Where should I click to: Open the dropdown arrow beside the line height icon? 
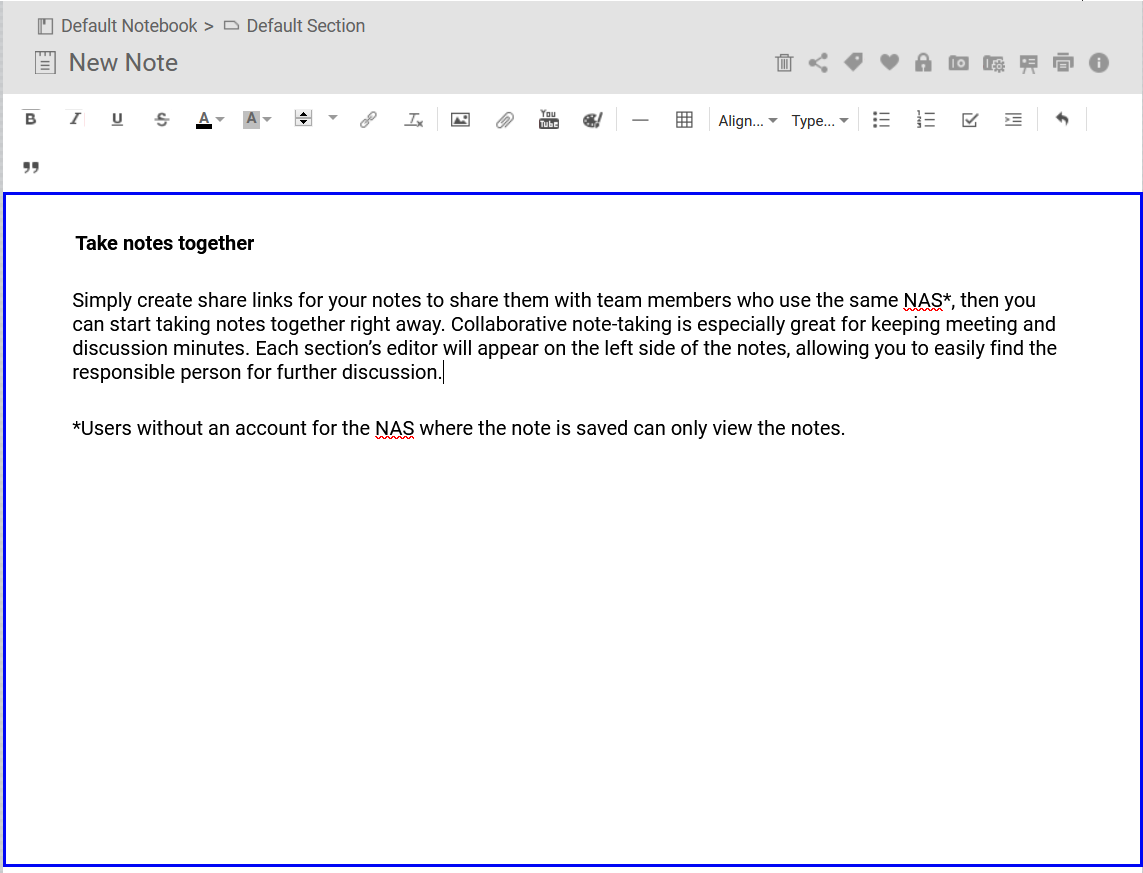332,117
